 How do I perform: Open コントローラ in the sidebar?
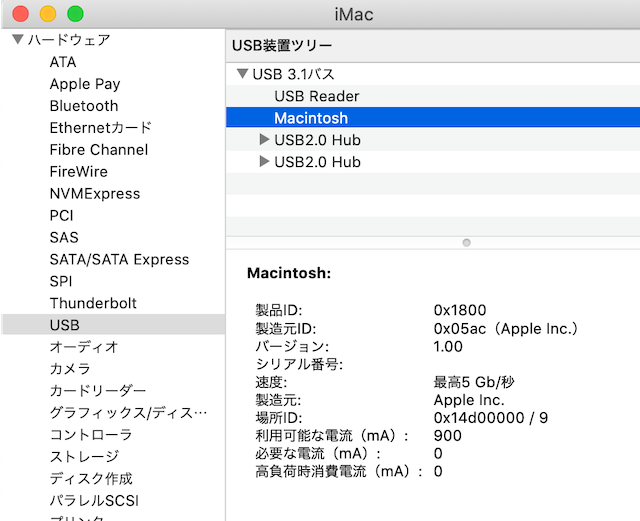(91, 434)
